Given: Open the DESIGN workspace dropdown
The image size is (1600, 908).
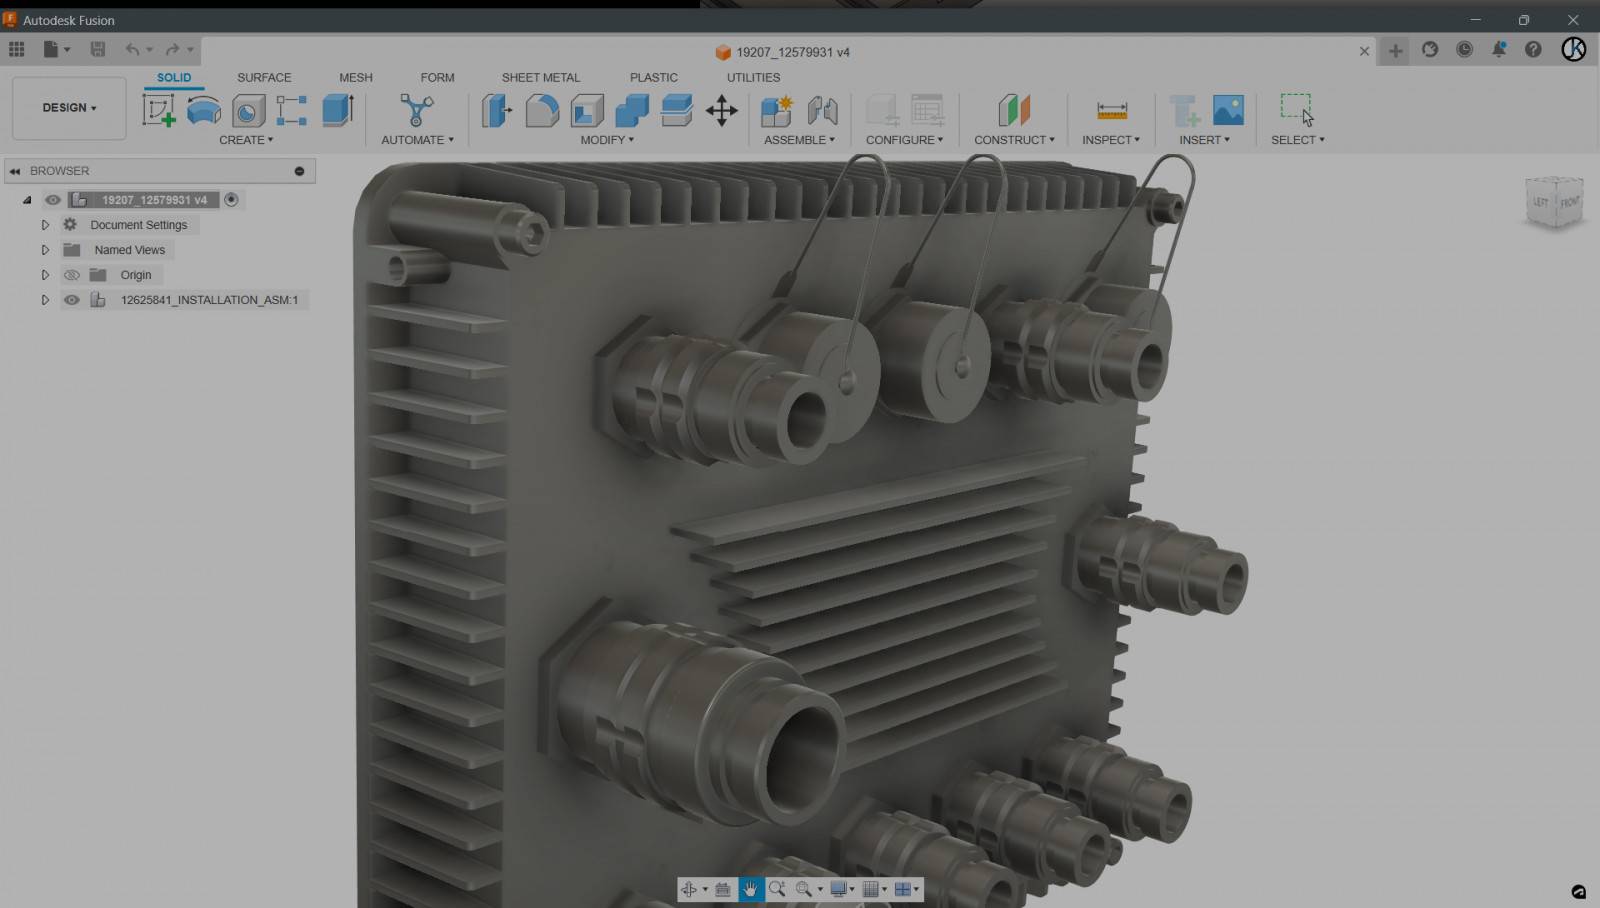Looking at the screenshot, I should (x=69, y=108).
